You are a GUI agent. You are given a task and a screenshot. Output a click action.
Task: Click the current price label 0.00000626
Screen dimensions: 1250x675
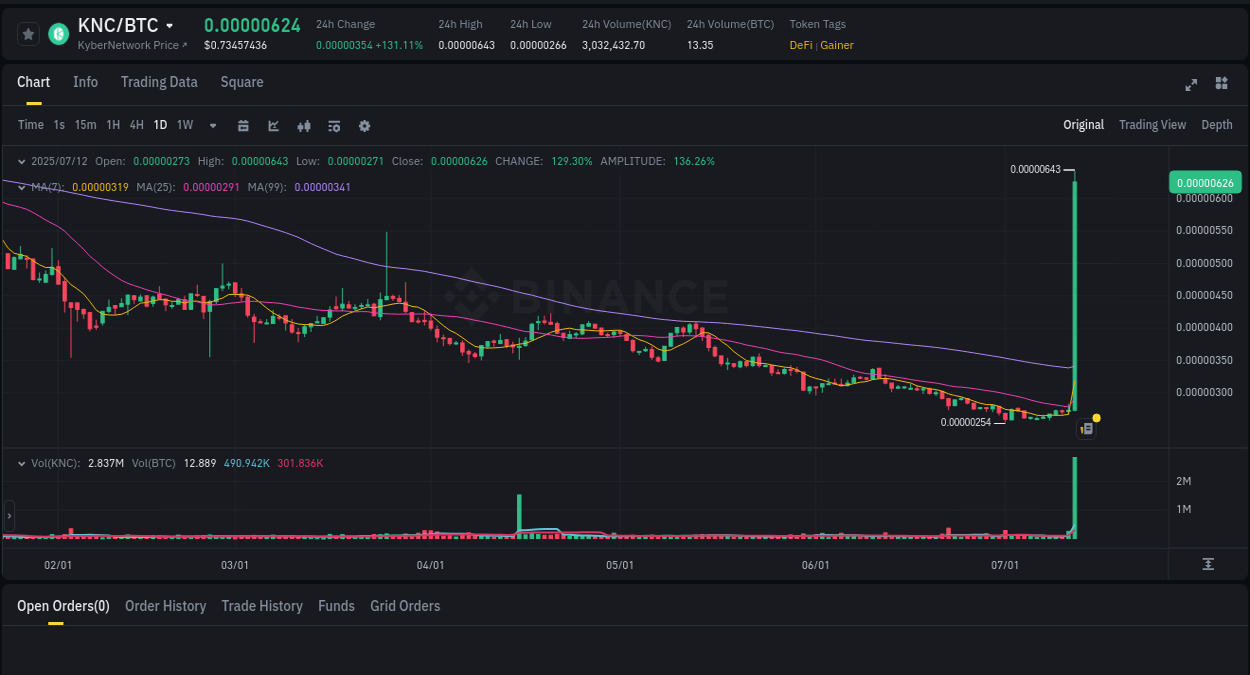tap(1205, 183)
